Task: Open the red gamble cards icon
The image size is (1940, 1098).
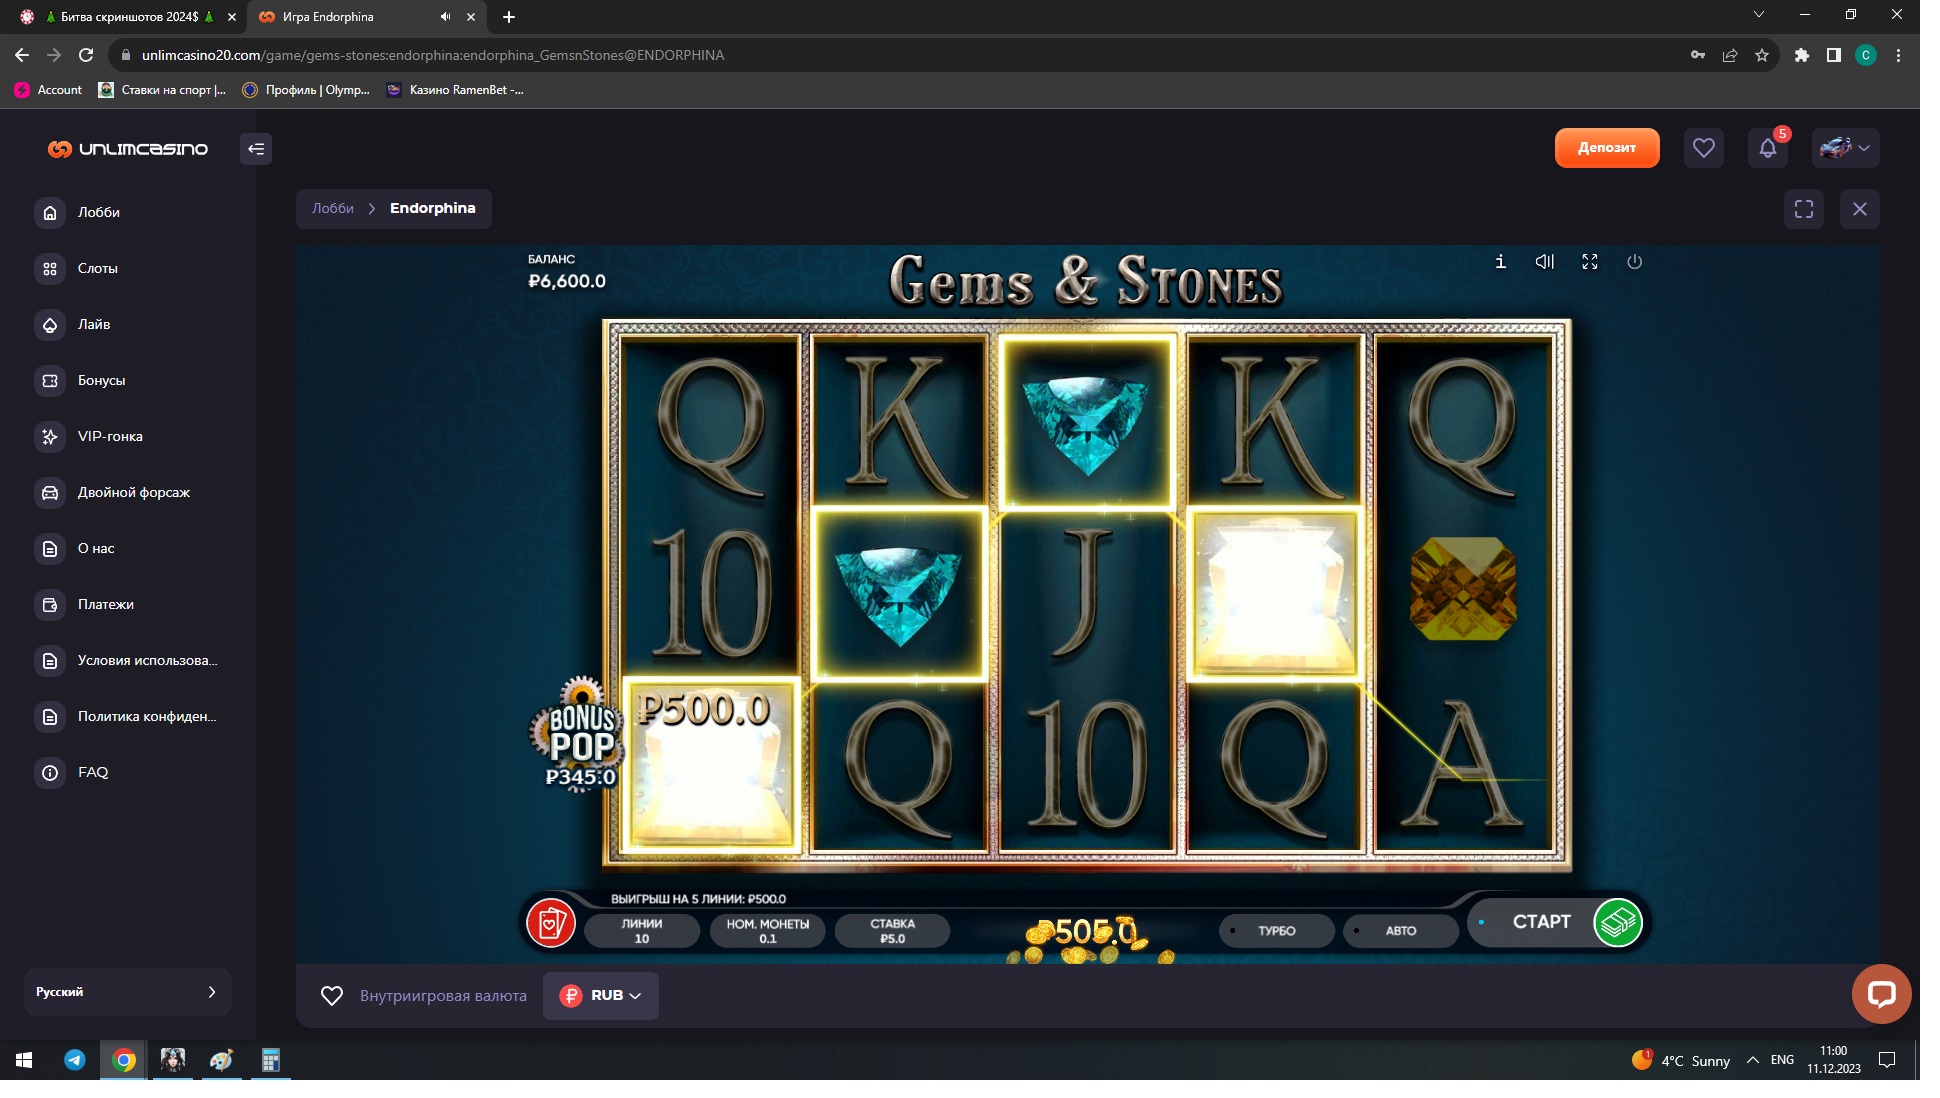Action: (550, 923)
